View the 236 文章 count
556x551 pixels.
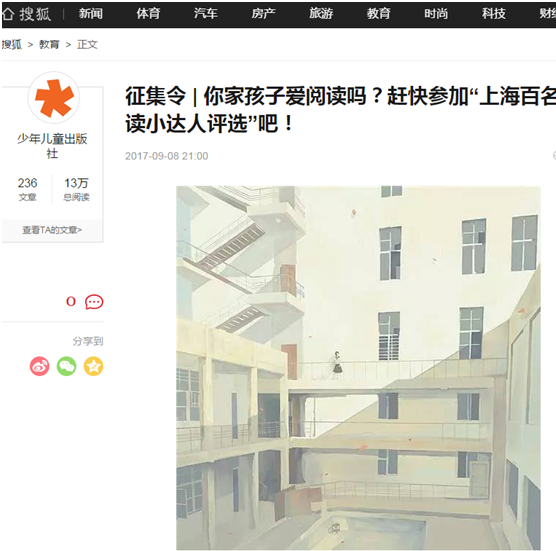(x=27, y=189)
